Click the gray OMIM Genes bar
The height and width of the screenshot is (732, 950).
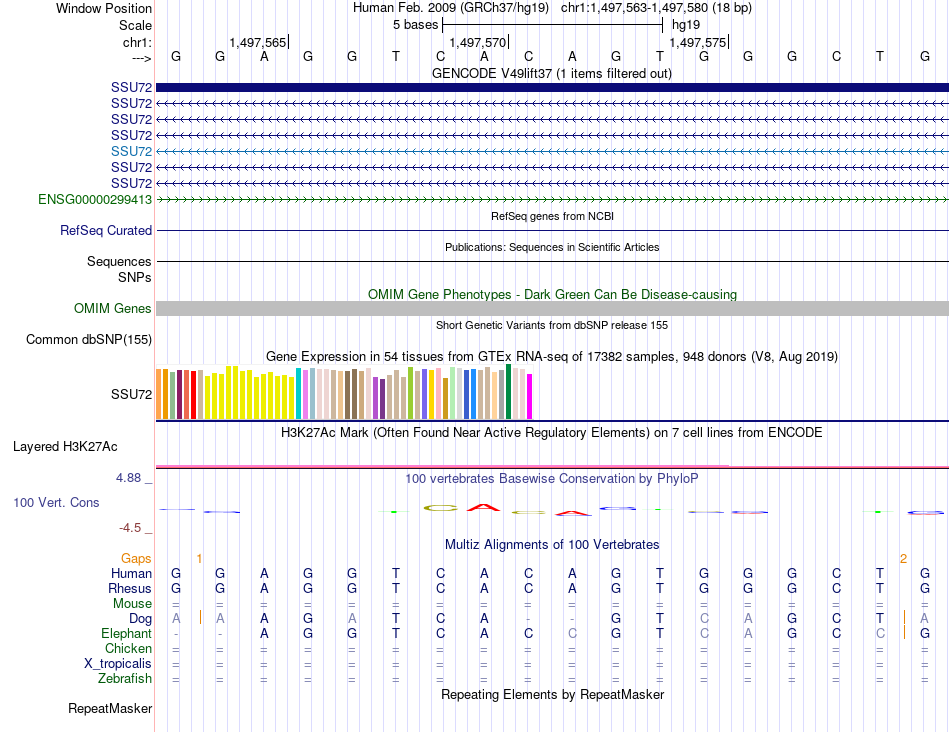pos(552,308)
